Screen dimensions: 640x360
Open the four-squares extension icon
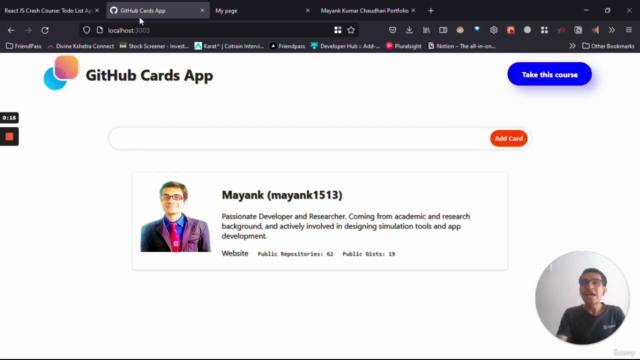[544, 30]
